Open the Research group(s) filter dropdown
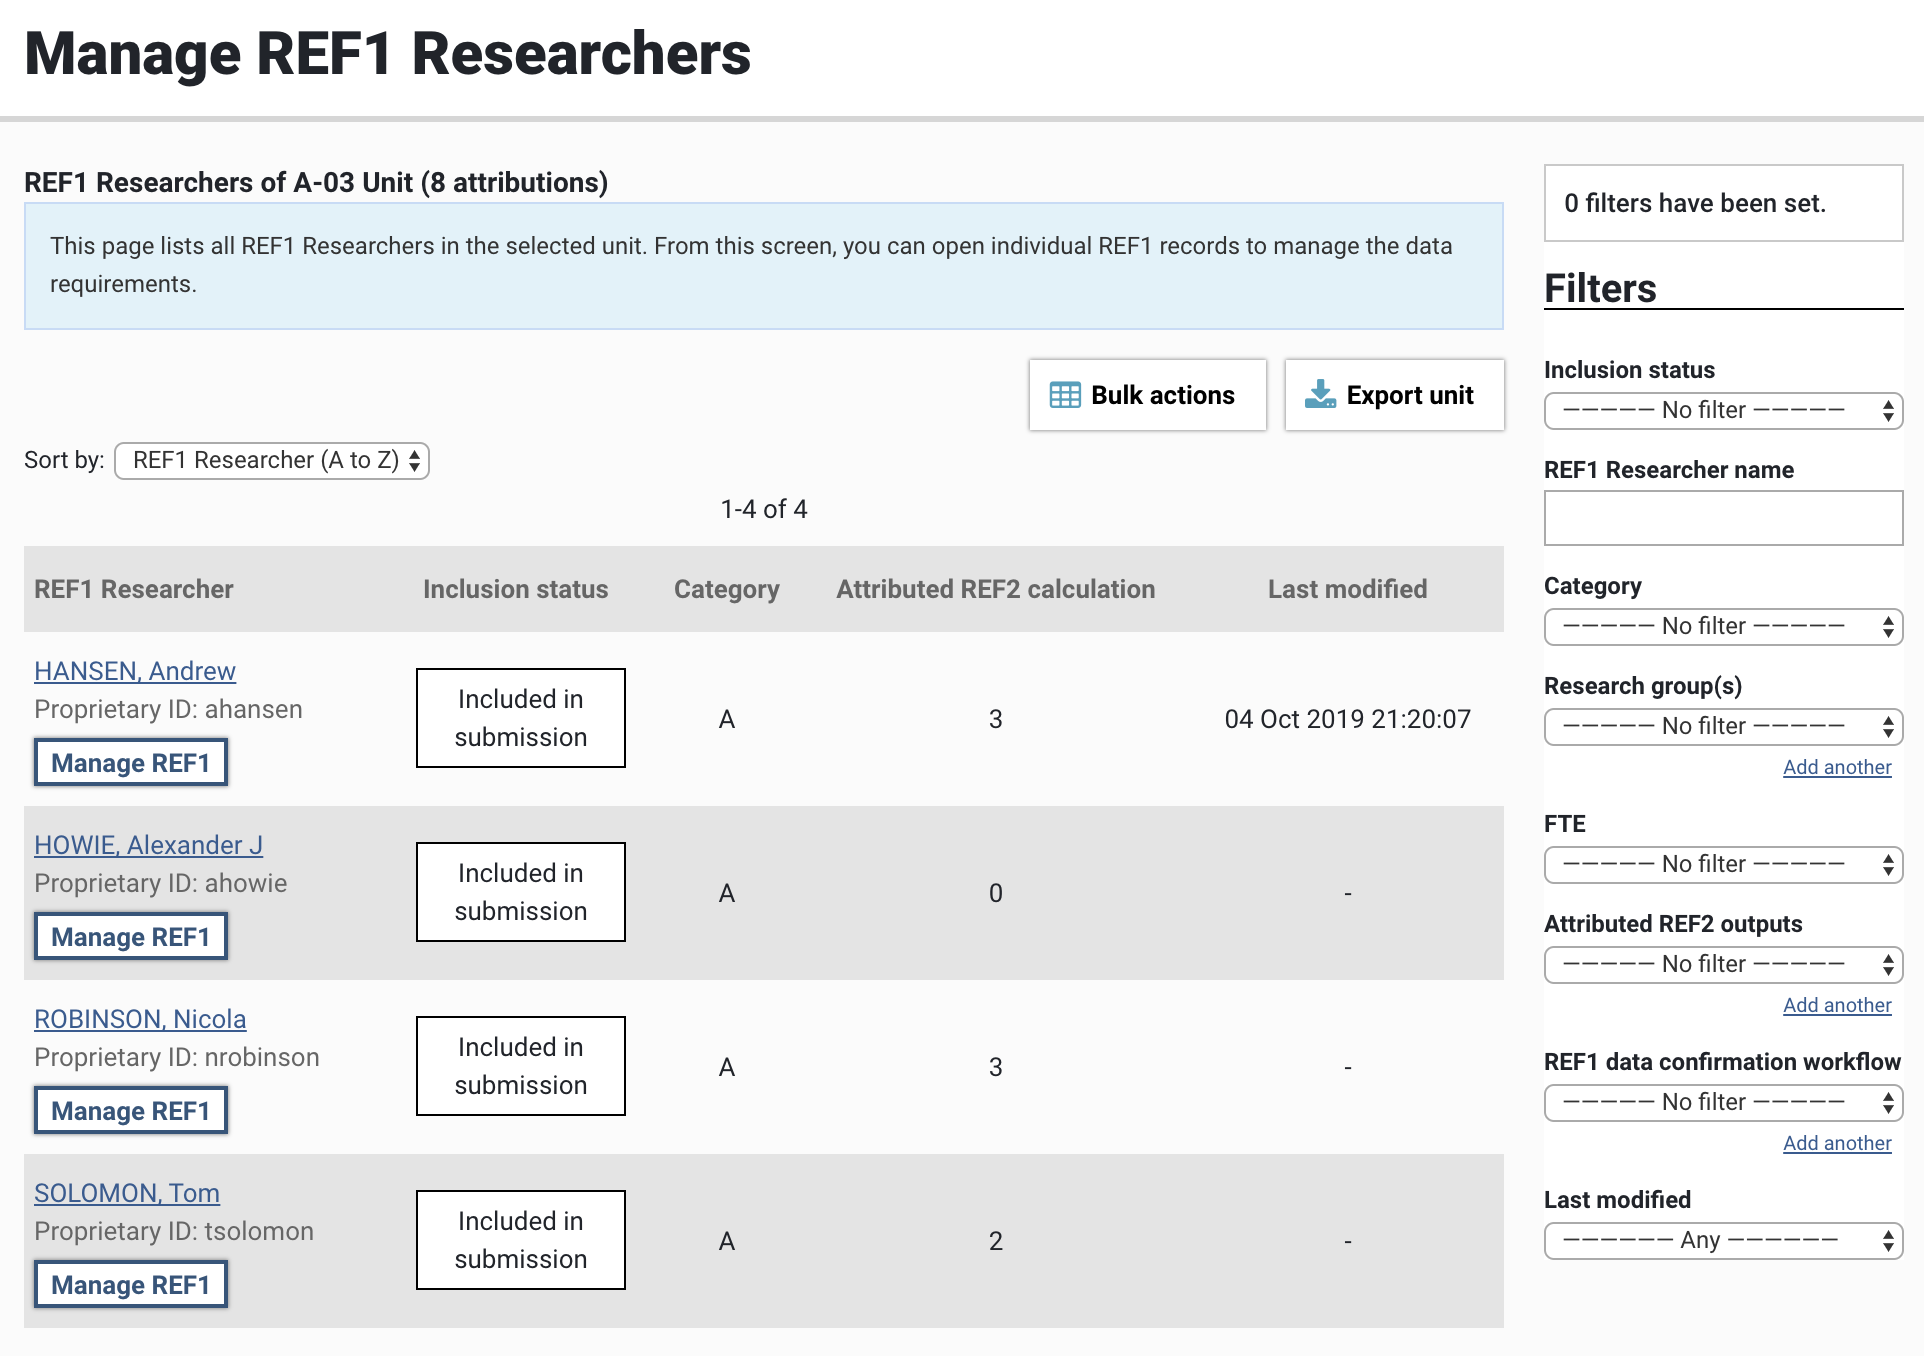 pyautogui.click(x=1723, y=727)
